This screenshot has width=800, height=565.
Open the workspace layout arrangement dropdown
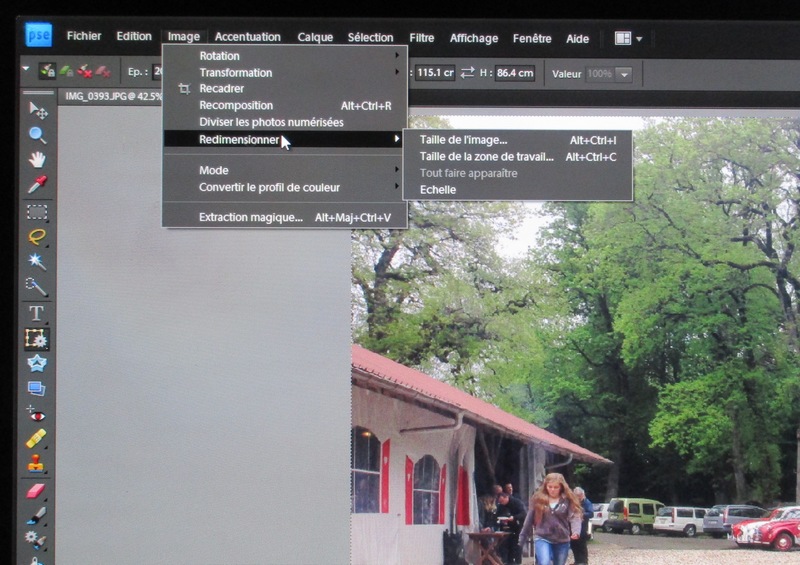tap(628, 38)
